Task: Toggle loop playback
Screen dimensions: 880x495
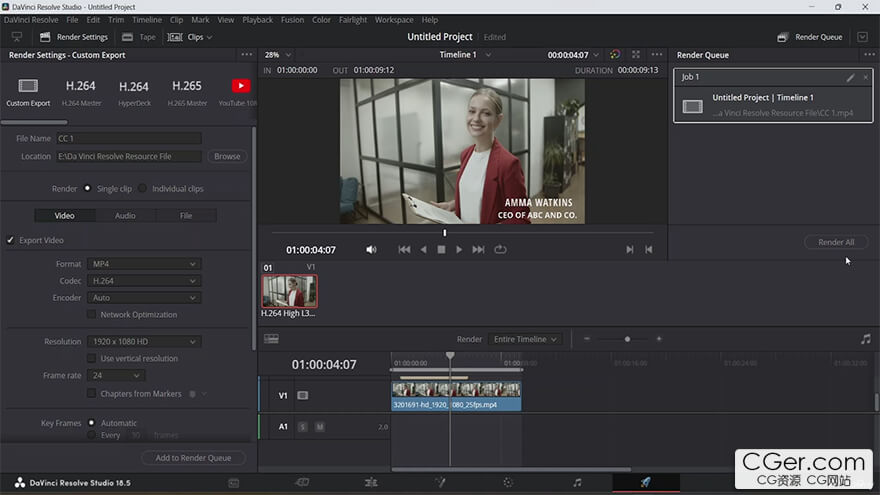Action: [500, 249]
